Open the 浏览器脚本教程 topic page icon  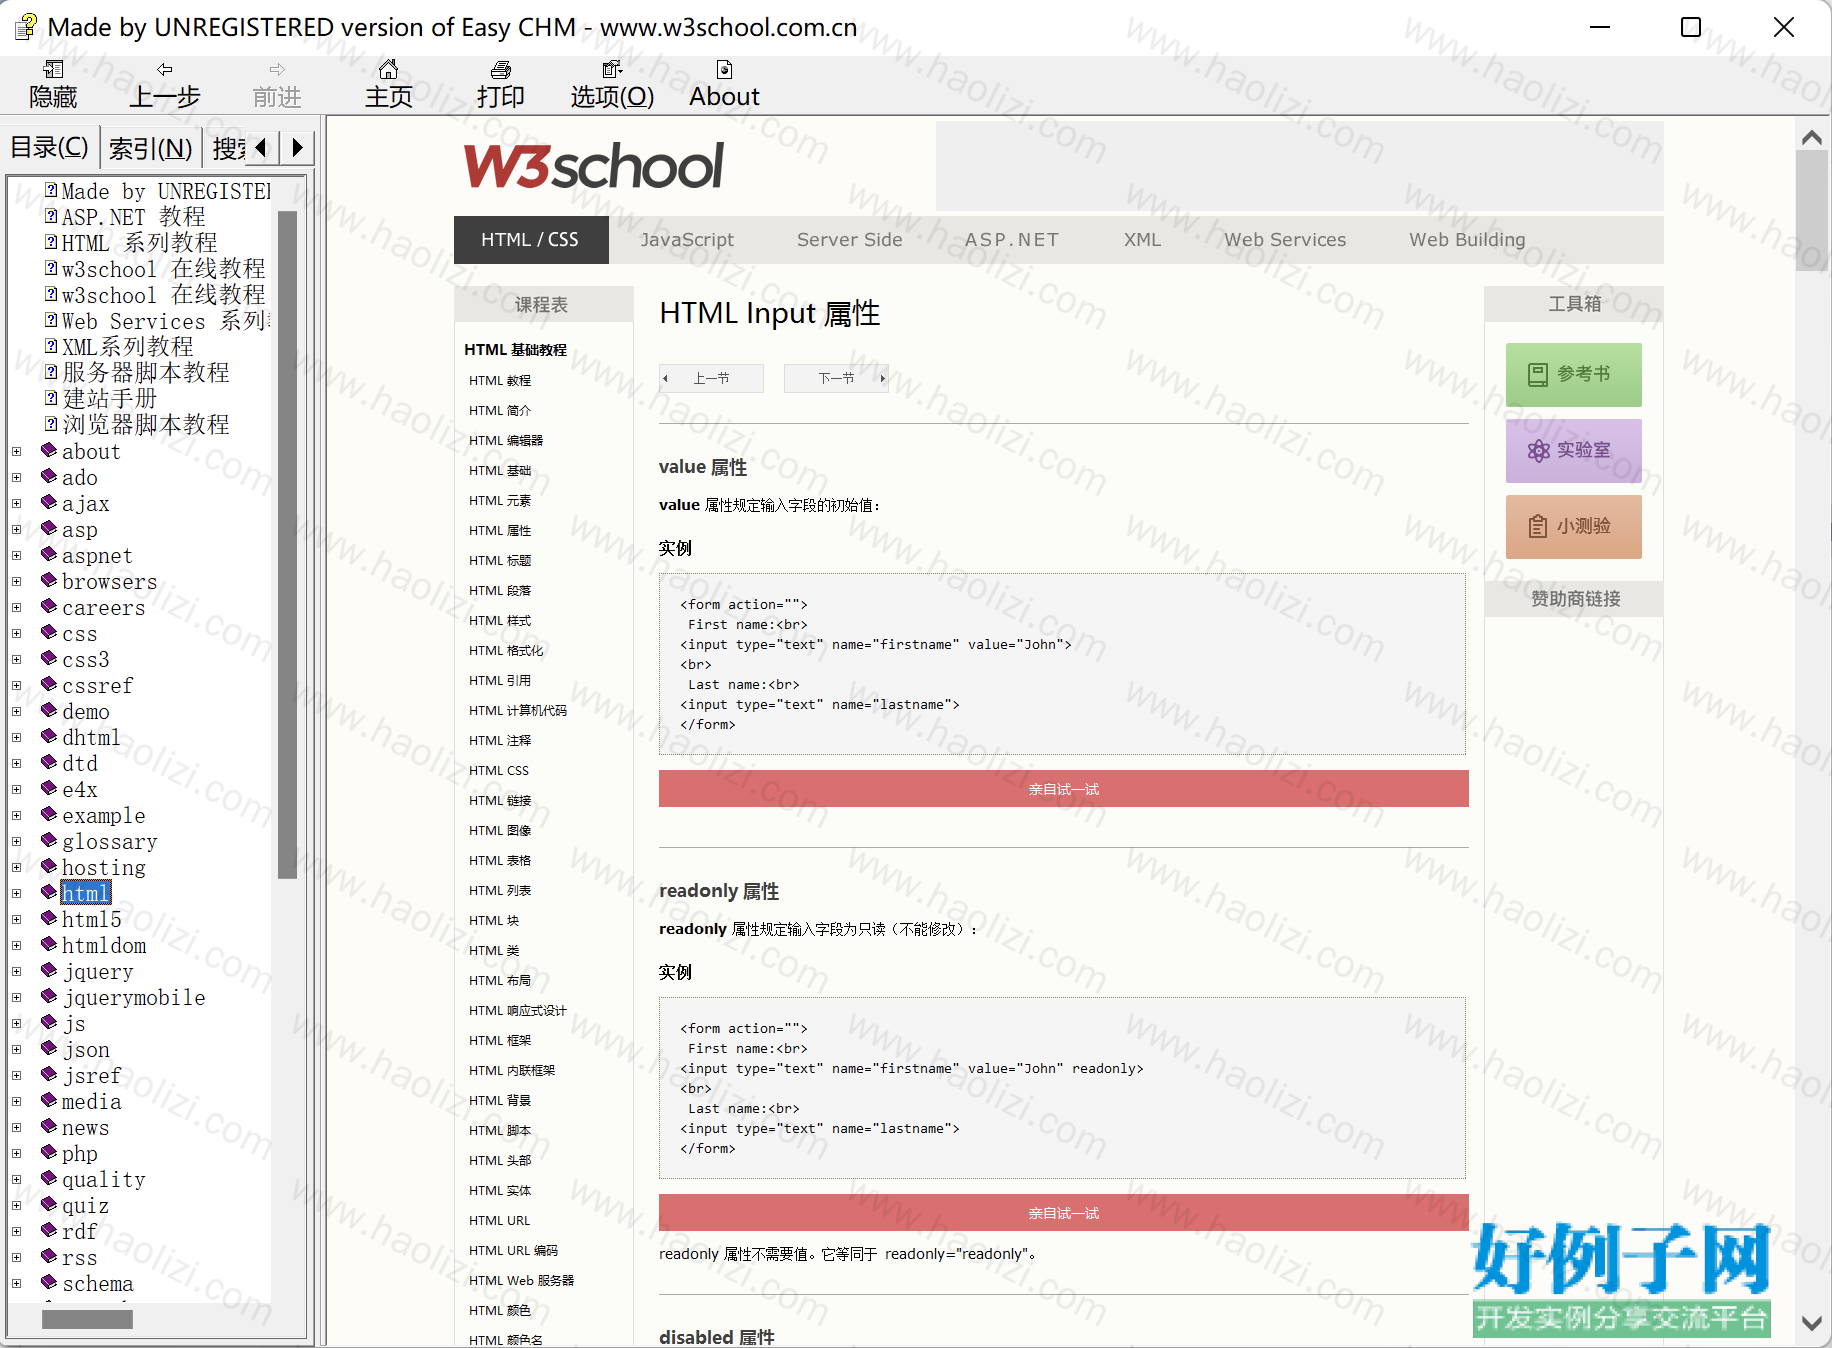point(51,424)
